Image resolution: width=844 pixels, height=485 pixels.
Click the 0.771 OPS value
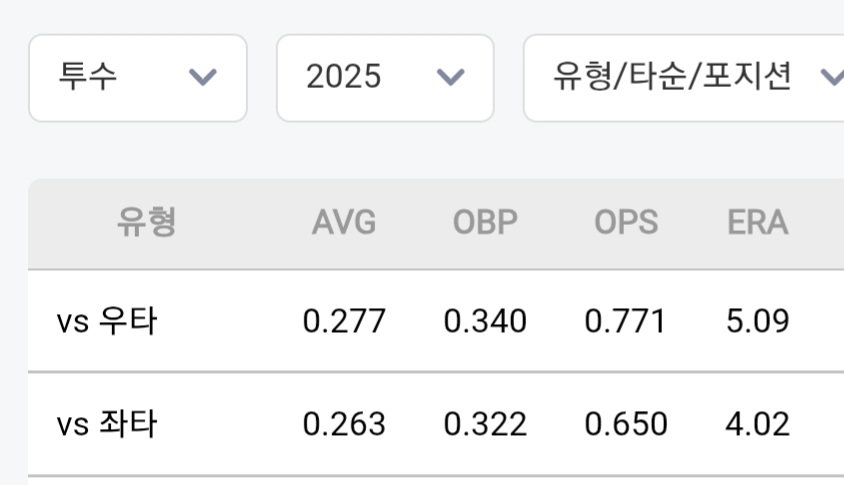(x=625, y=321)
